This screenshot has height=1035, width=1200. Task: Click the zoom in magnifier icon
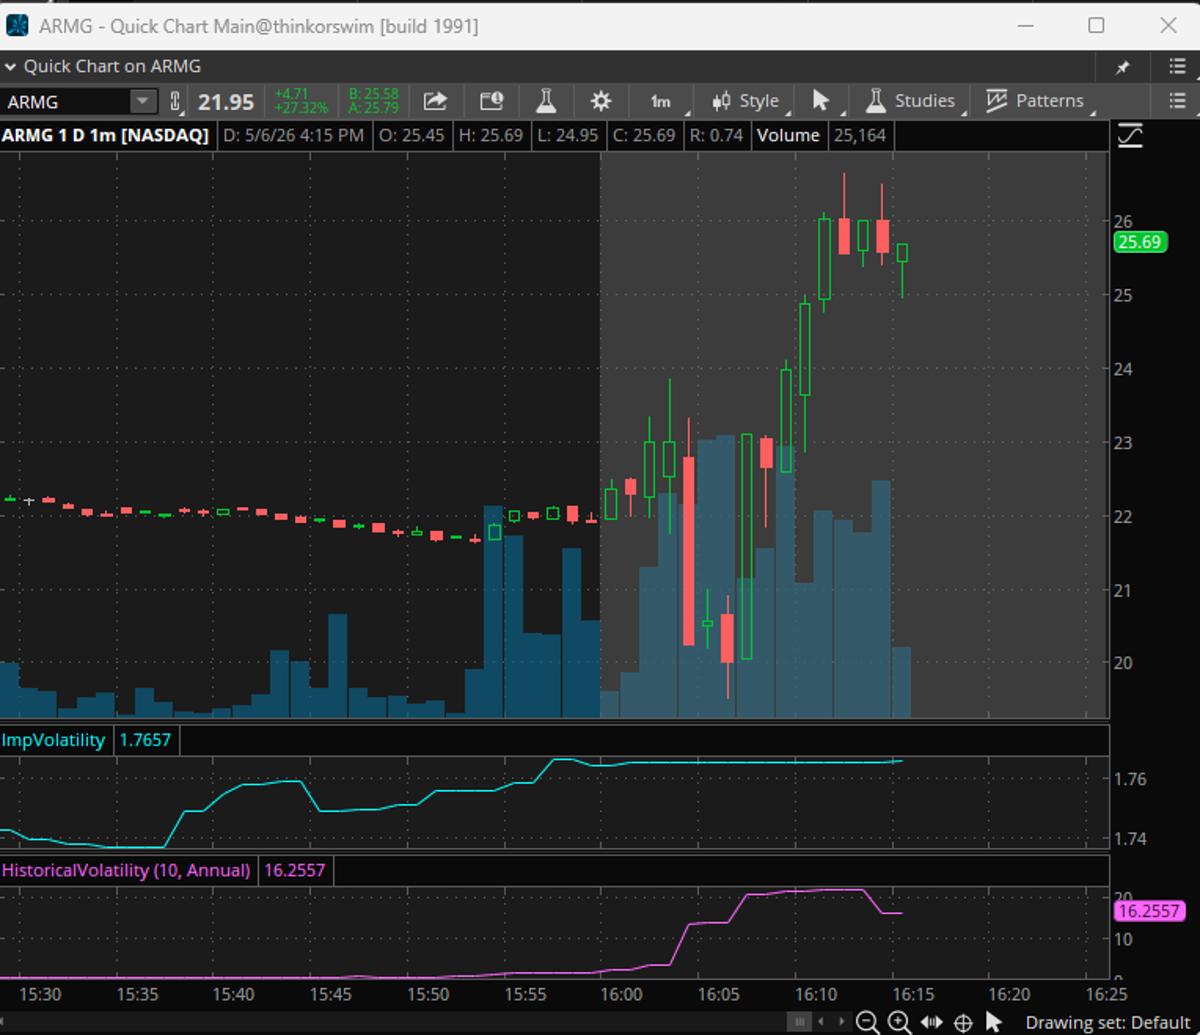900,1022
